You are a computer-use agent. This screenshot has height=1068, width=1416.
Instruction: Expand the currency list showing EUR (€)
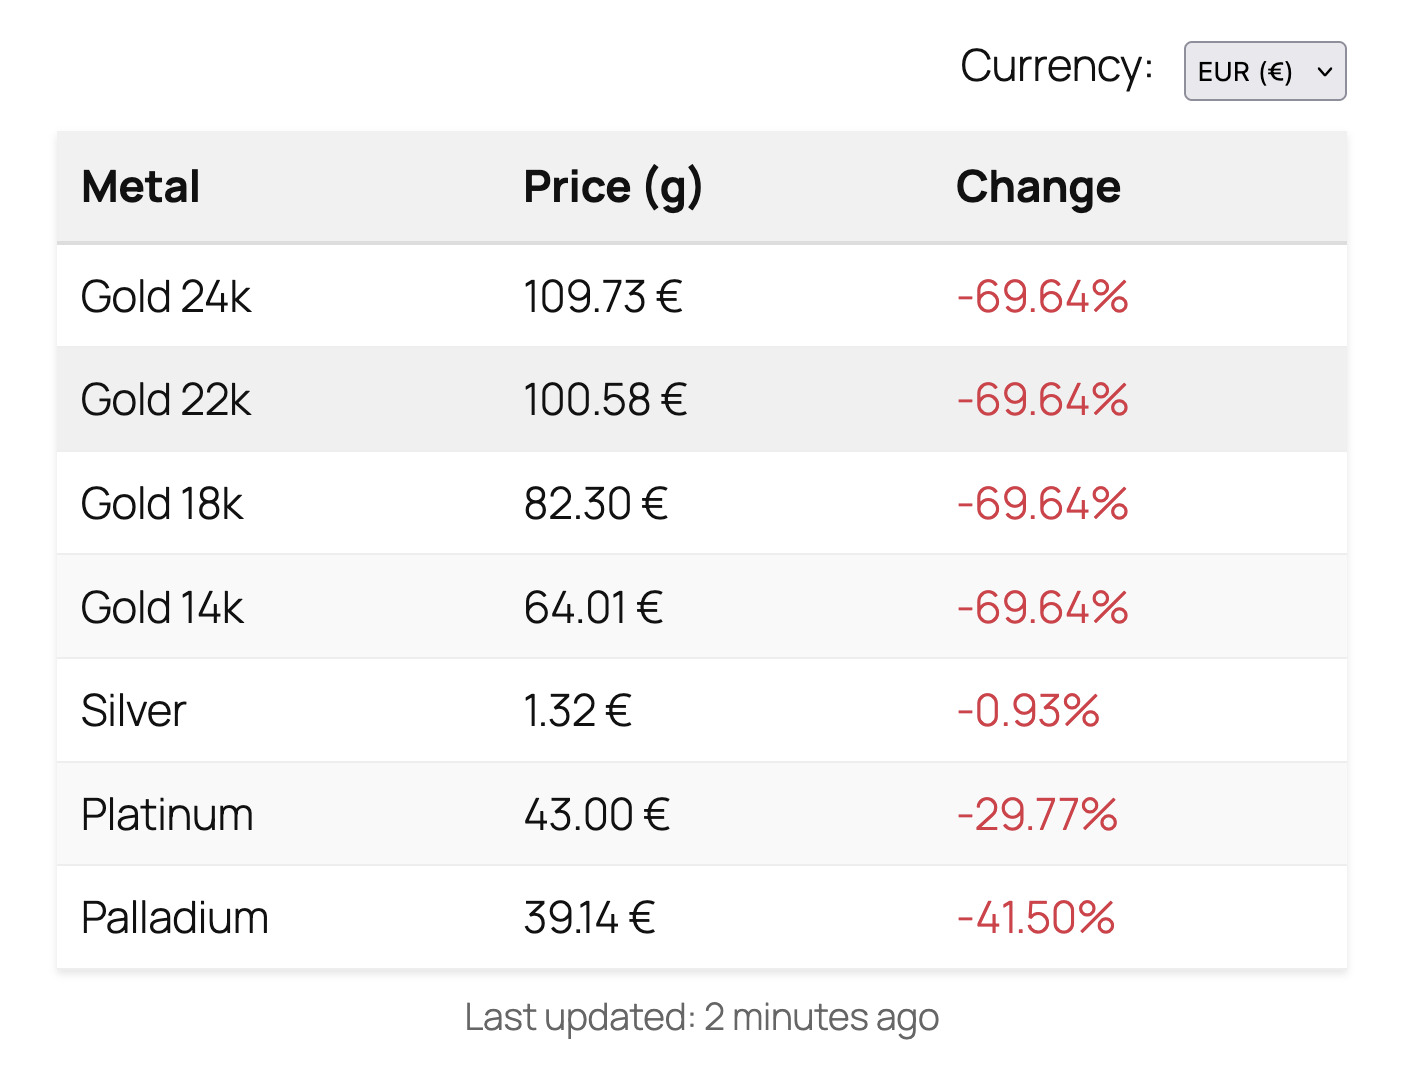point(1264,71)
